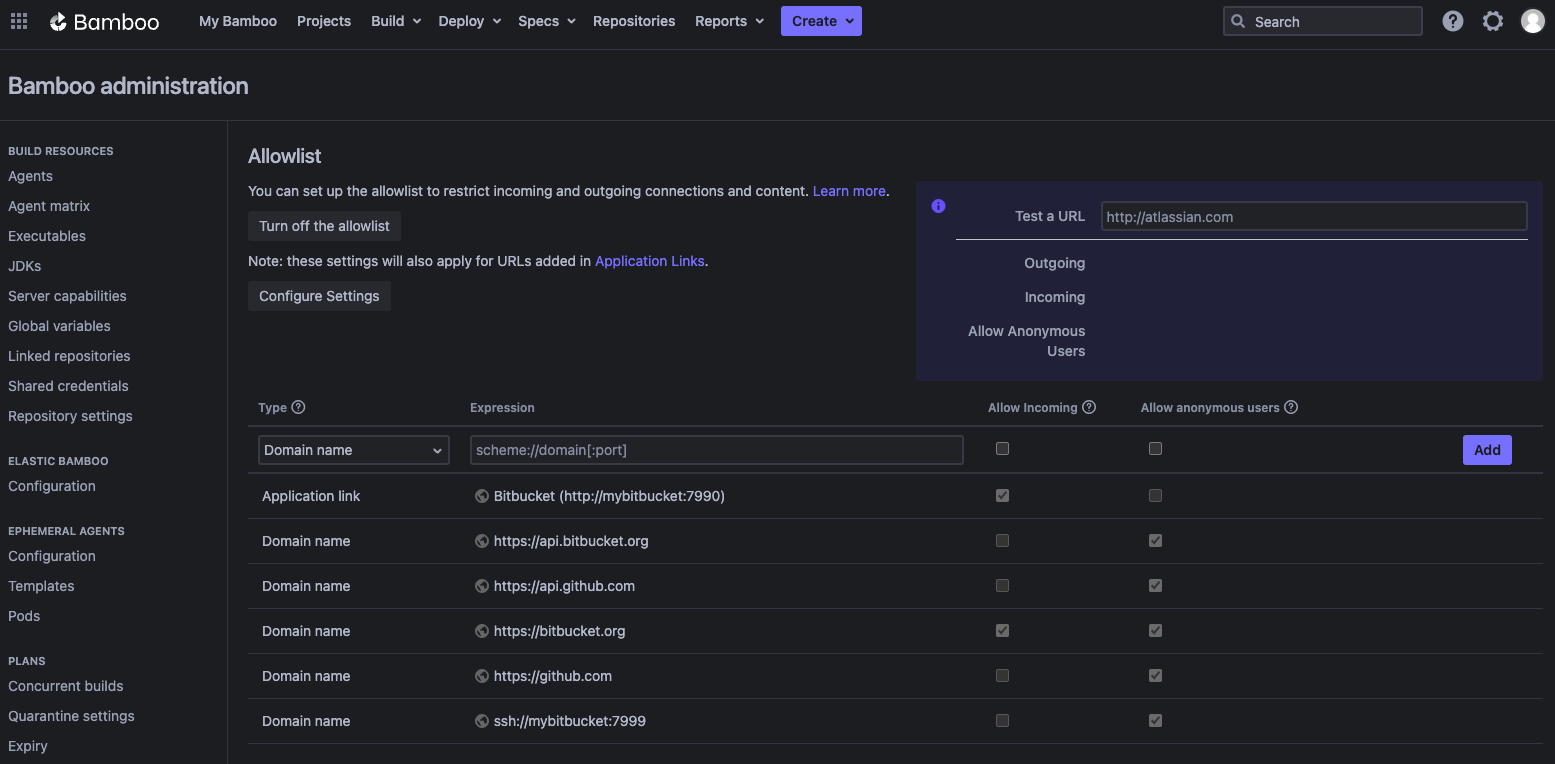Toggle anonymous users checkbox for https://api.github.com
The image size is (1555, 764).
(x=1155, y=585)
